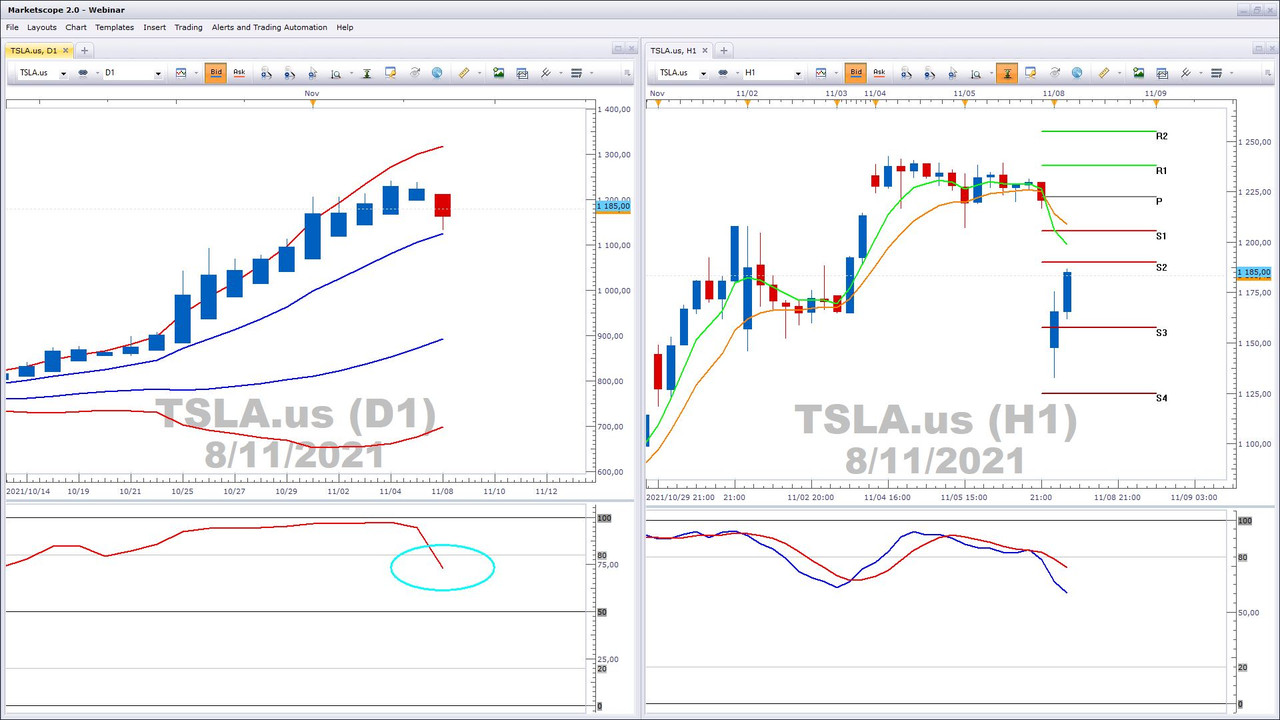Click list options icon in D1 toolbar

577,73
